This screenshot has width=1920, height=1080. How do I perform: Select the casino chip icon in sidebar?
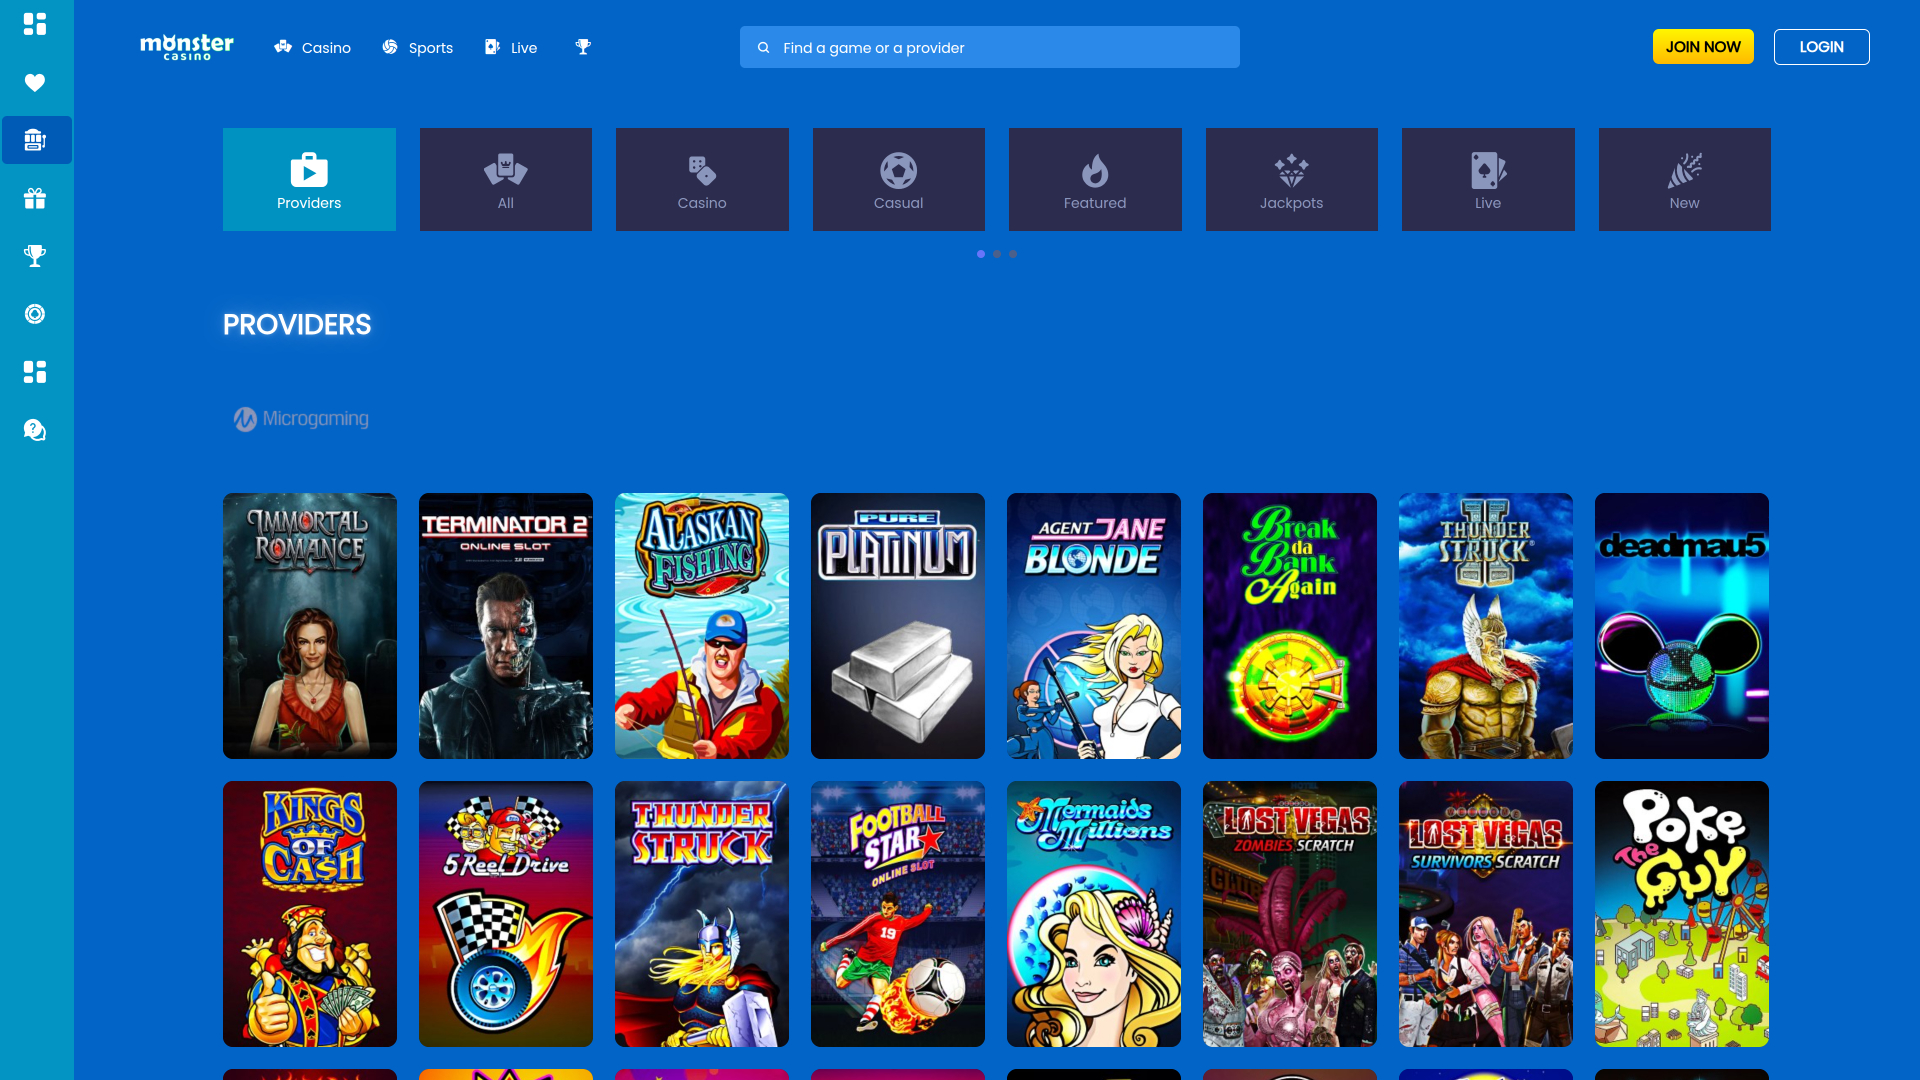click(36, 314)
